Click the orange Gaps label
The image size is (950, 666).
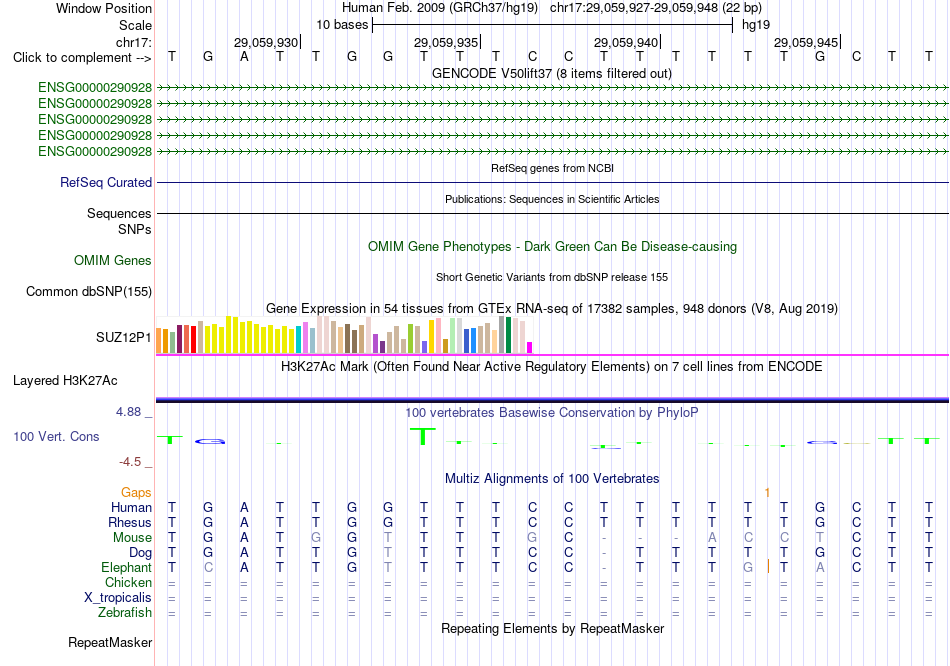click(x=136, y=493)
